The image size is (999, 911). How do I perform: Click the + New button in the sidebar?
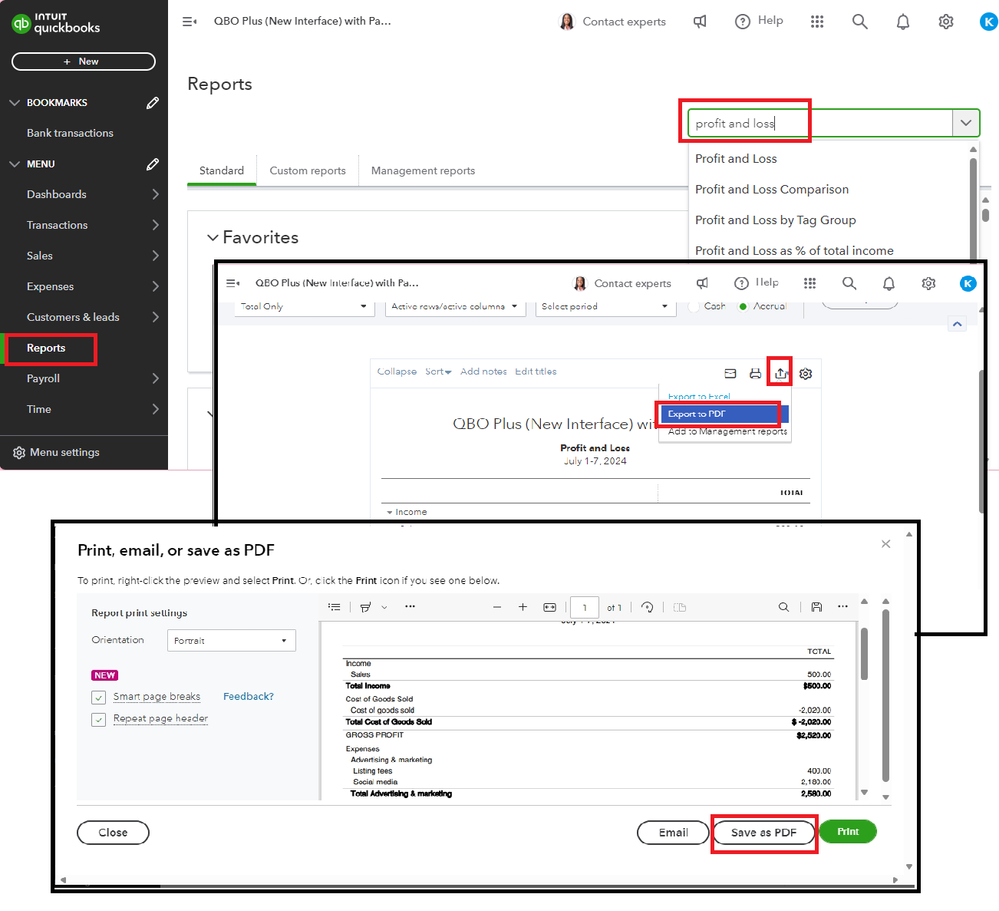[x=83, y=62]
